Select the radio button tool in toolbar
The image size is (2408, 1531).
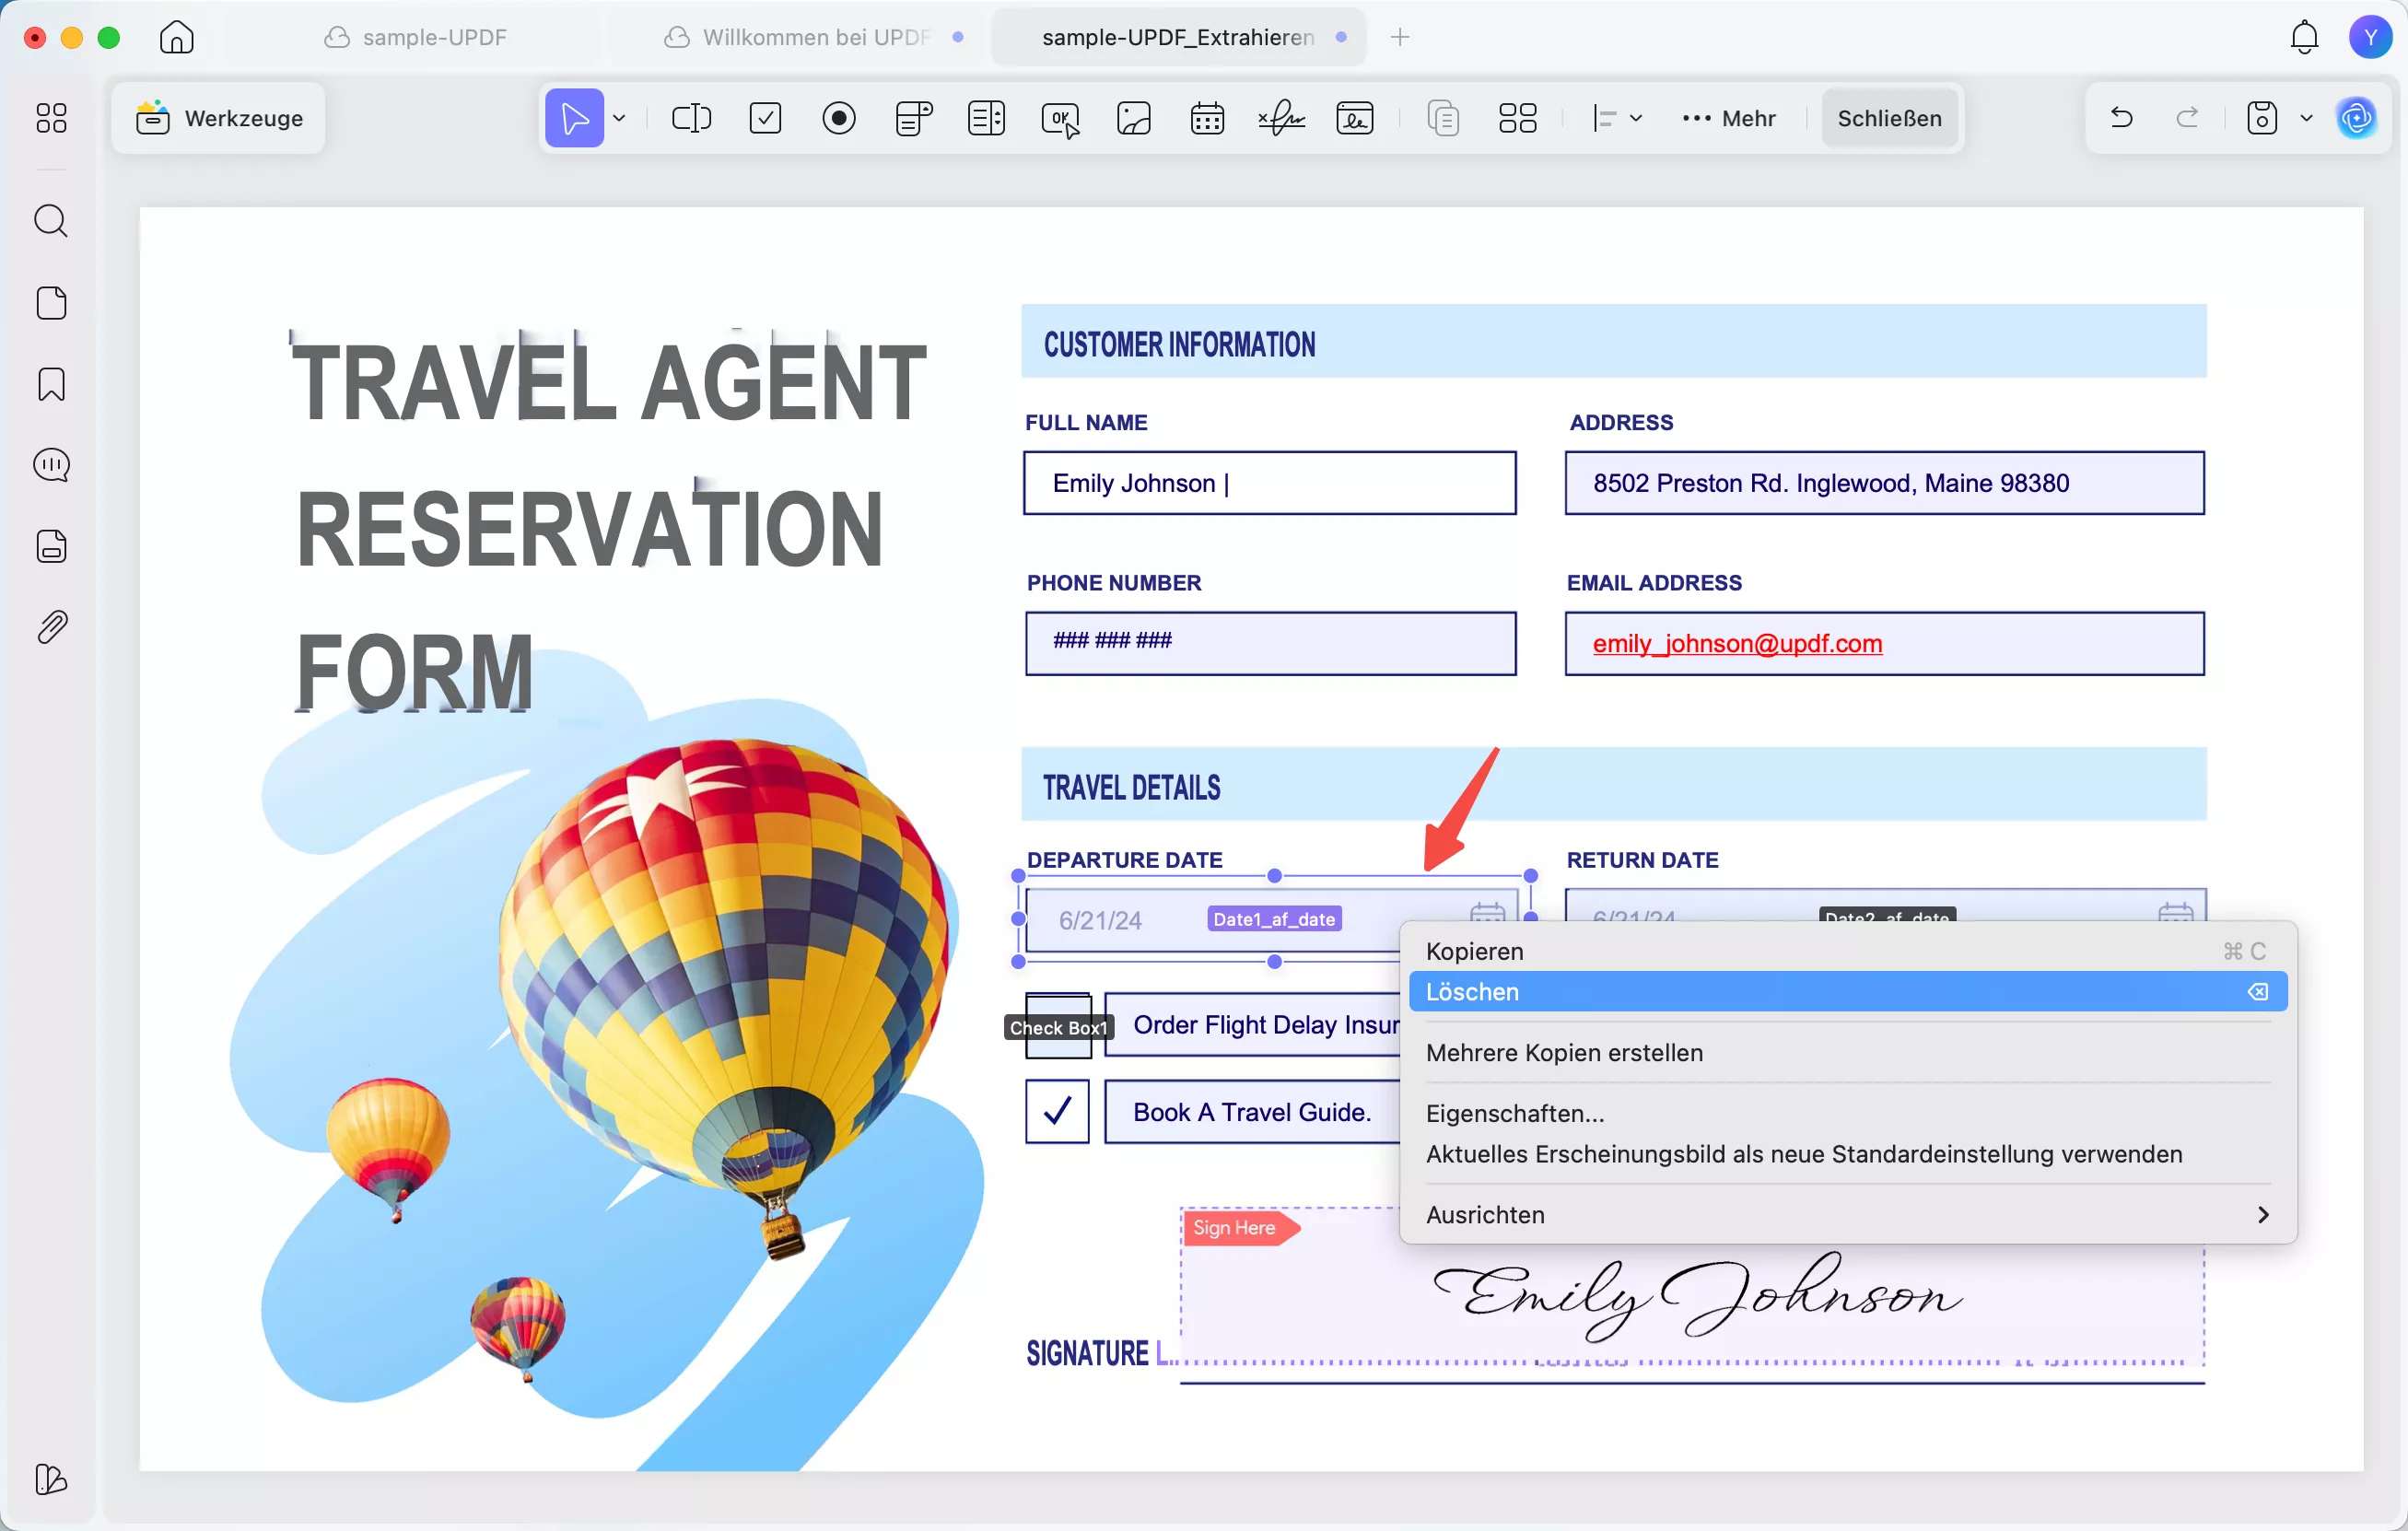point(838,118)
